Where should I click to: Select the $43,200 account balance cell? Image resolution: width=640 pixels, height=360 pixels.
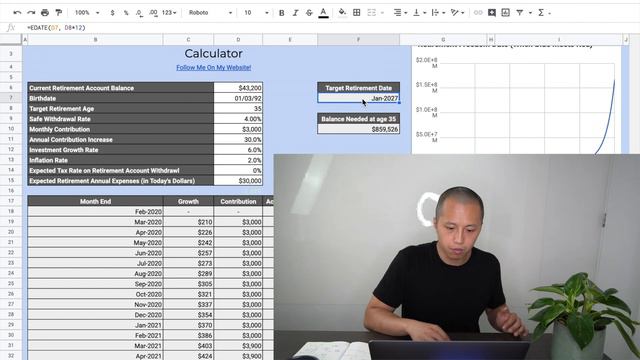[238, 88]
